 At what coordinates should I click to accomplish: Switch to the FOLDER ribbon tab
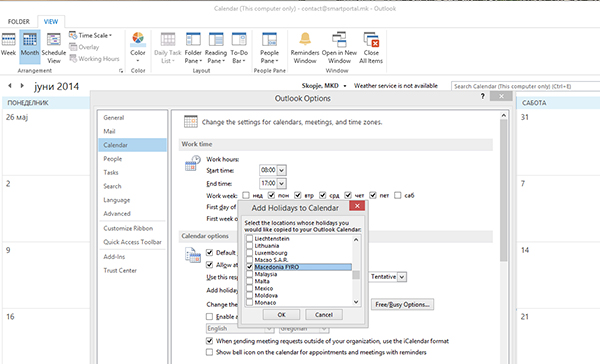[19, 21]
